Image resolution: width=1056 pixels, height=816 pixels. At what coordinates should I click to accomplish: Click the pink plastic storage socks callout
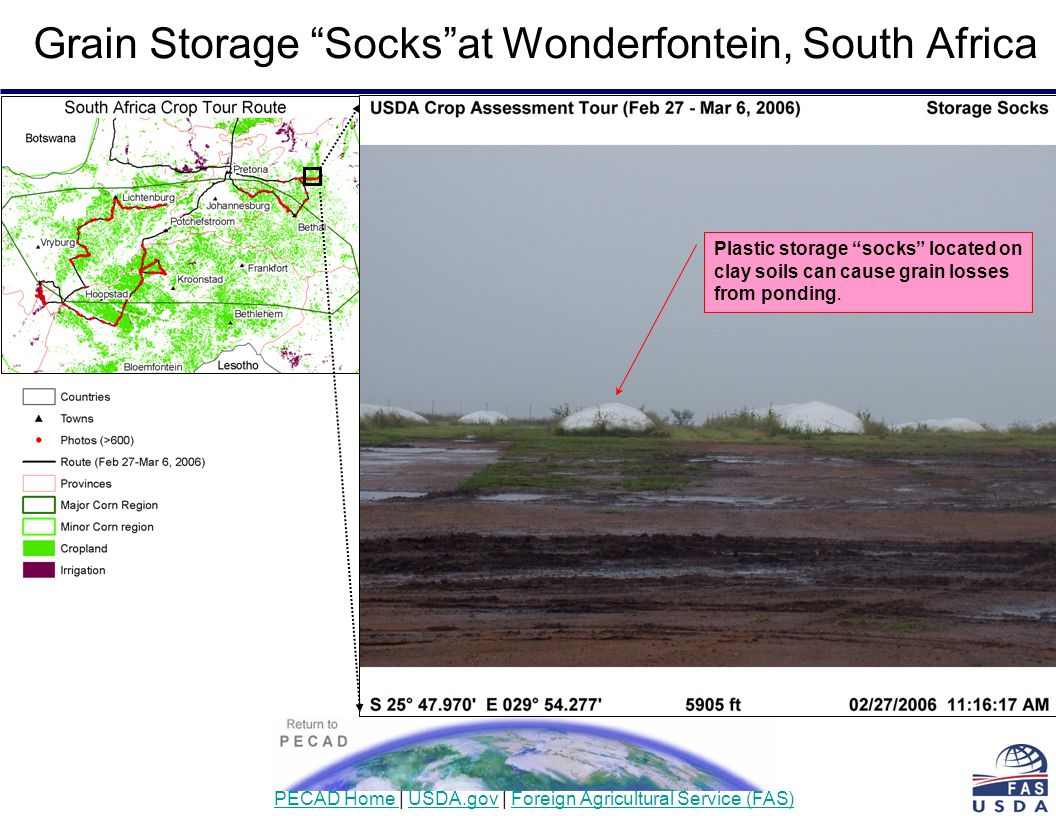coord(868,272)
